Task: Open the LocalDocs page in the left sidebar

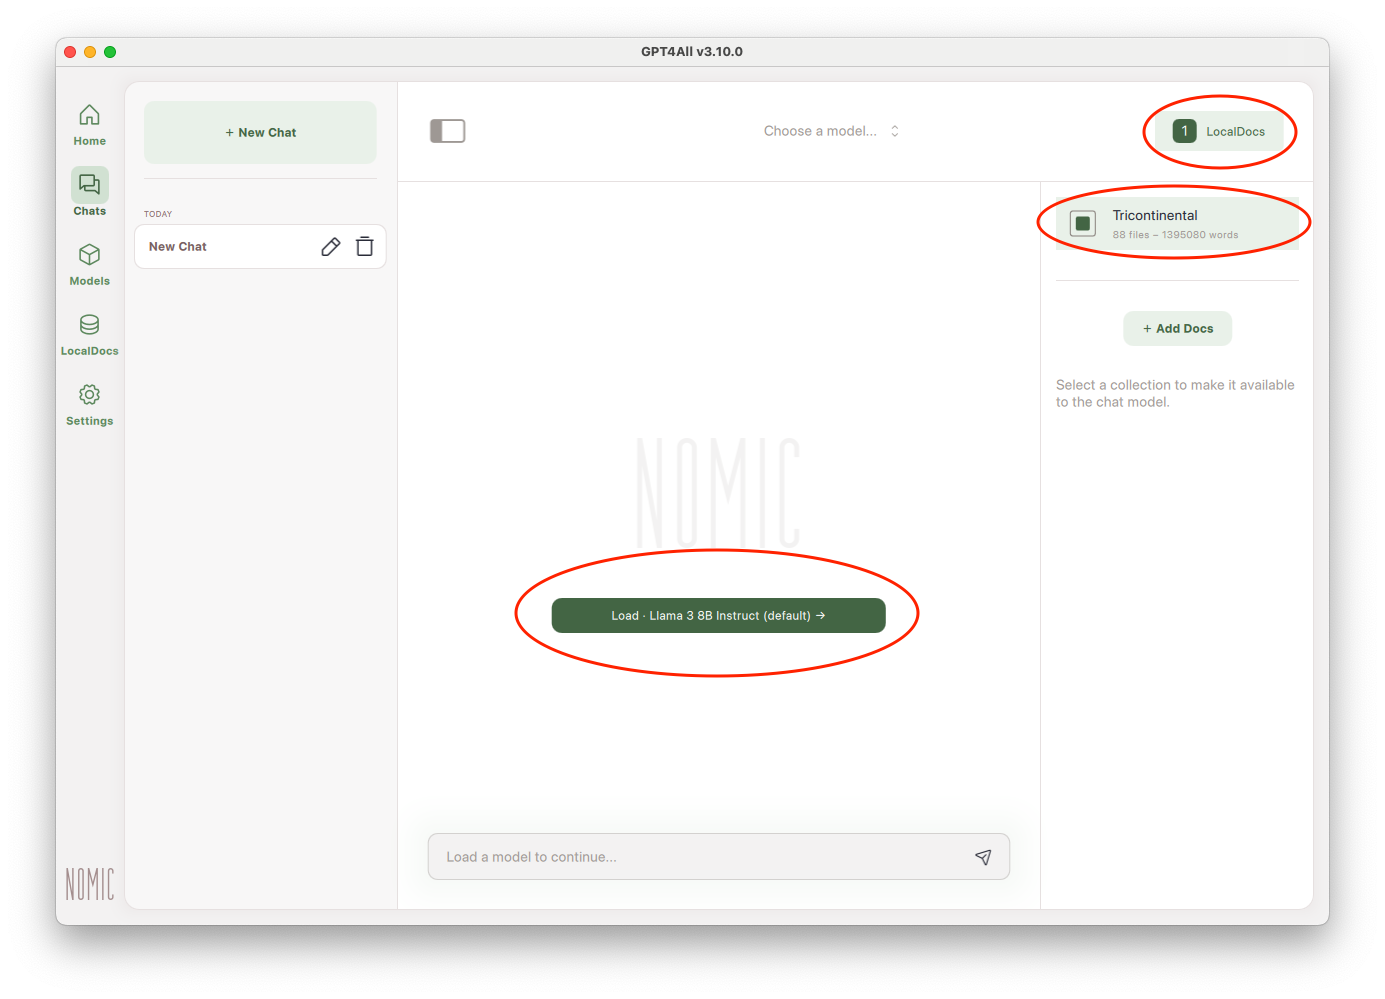Action: tap(89, 335)
